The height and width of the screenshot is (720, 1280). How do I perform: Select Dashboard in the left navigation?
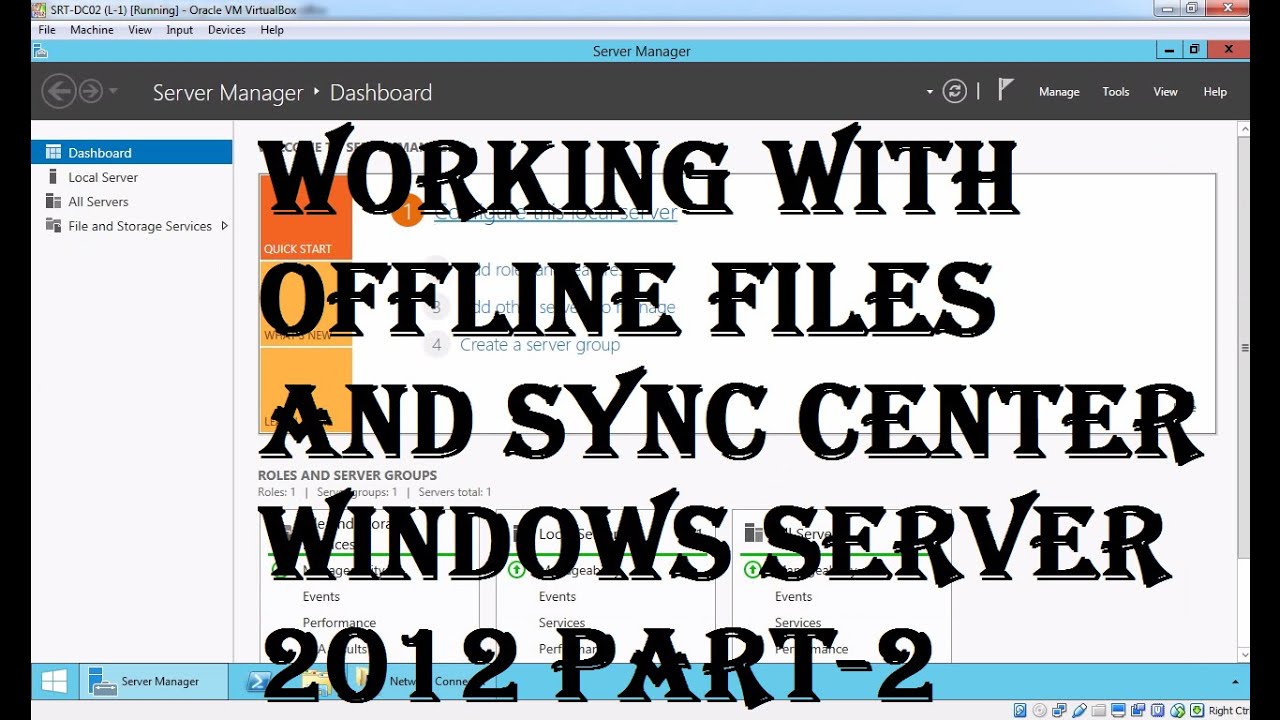click(x=132, y=152)
